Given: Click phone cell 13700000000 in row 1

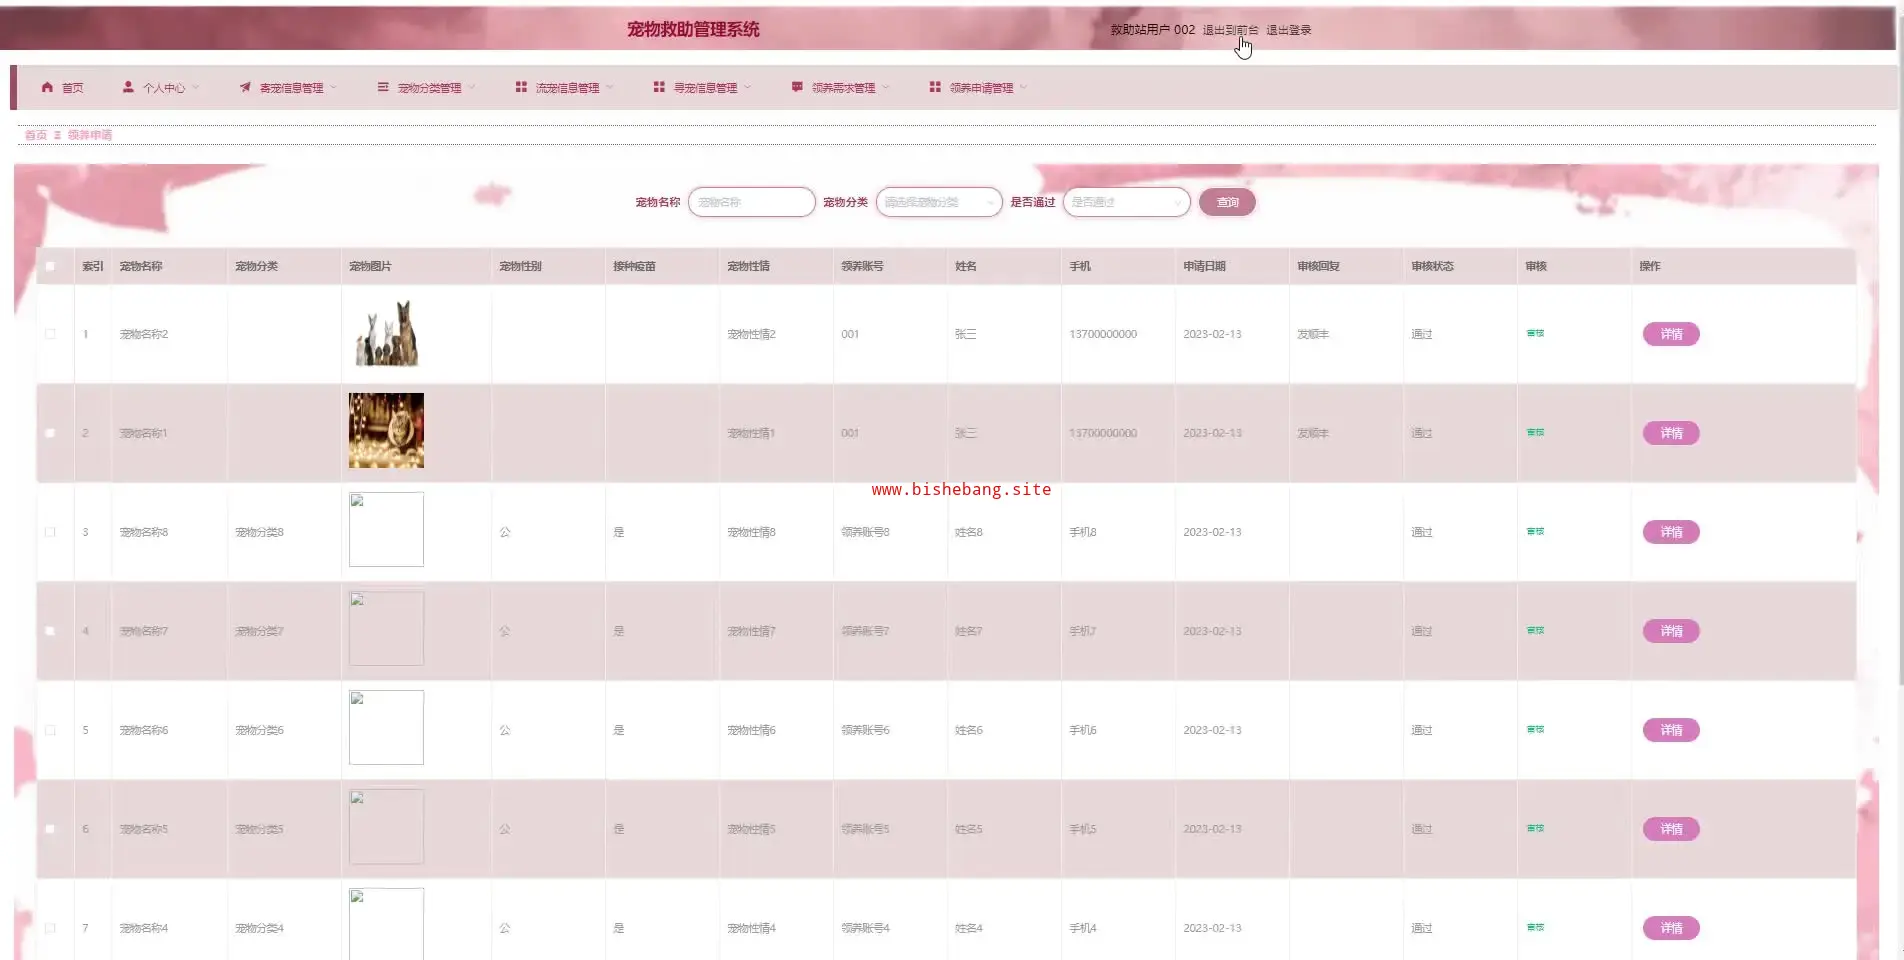Looking at the screenshot, I should [x=1103, y=334].
